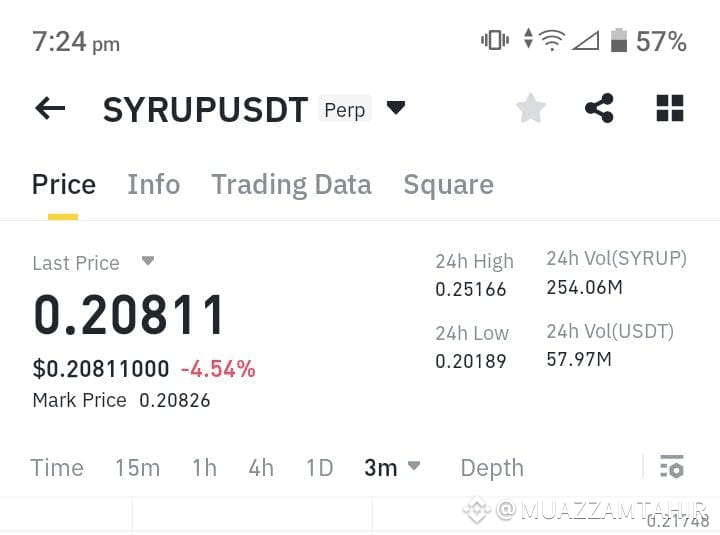Tap the battery status icon

[x=619, y=40]
